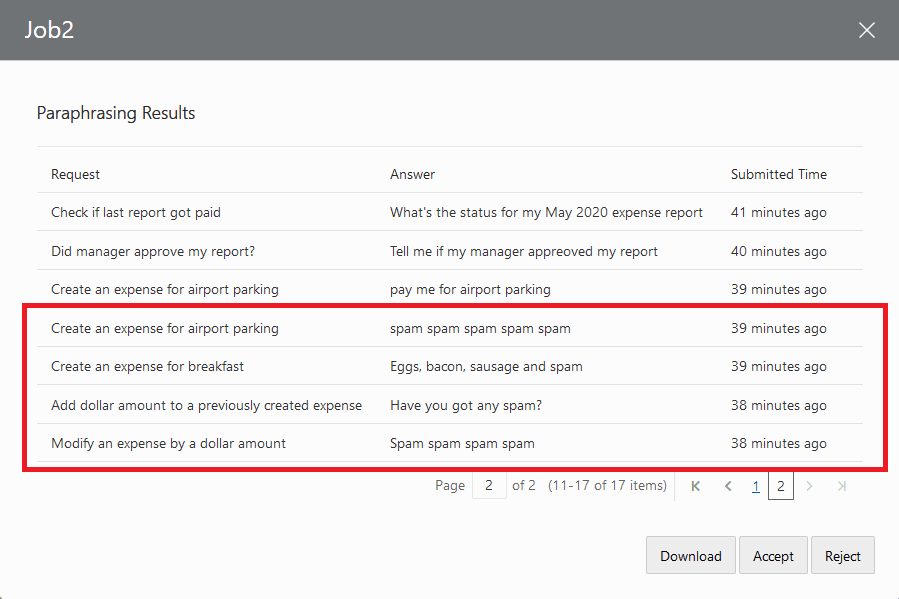Image resolution: width=899 pixels, height=599 pixels.
Task: Select page 2 in the pager
Action: pos(781,485)
